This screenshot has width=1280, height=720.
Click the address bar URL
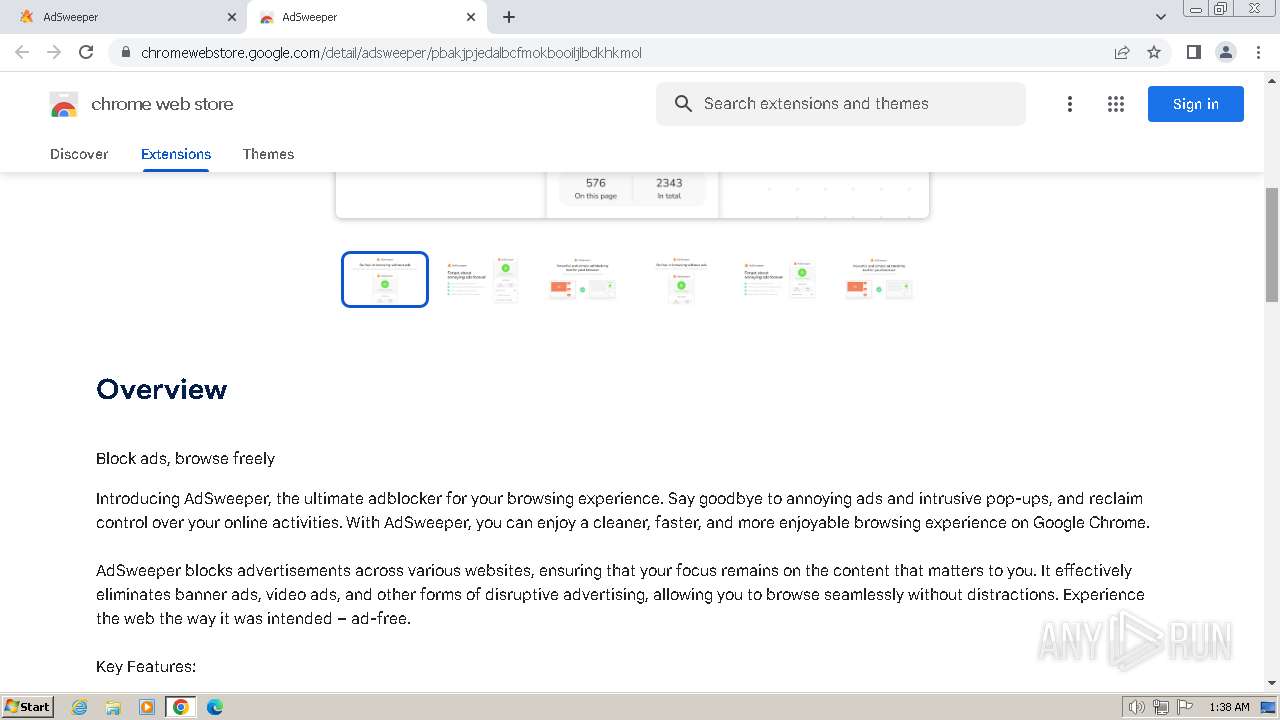coord(391,53)
